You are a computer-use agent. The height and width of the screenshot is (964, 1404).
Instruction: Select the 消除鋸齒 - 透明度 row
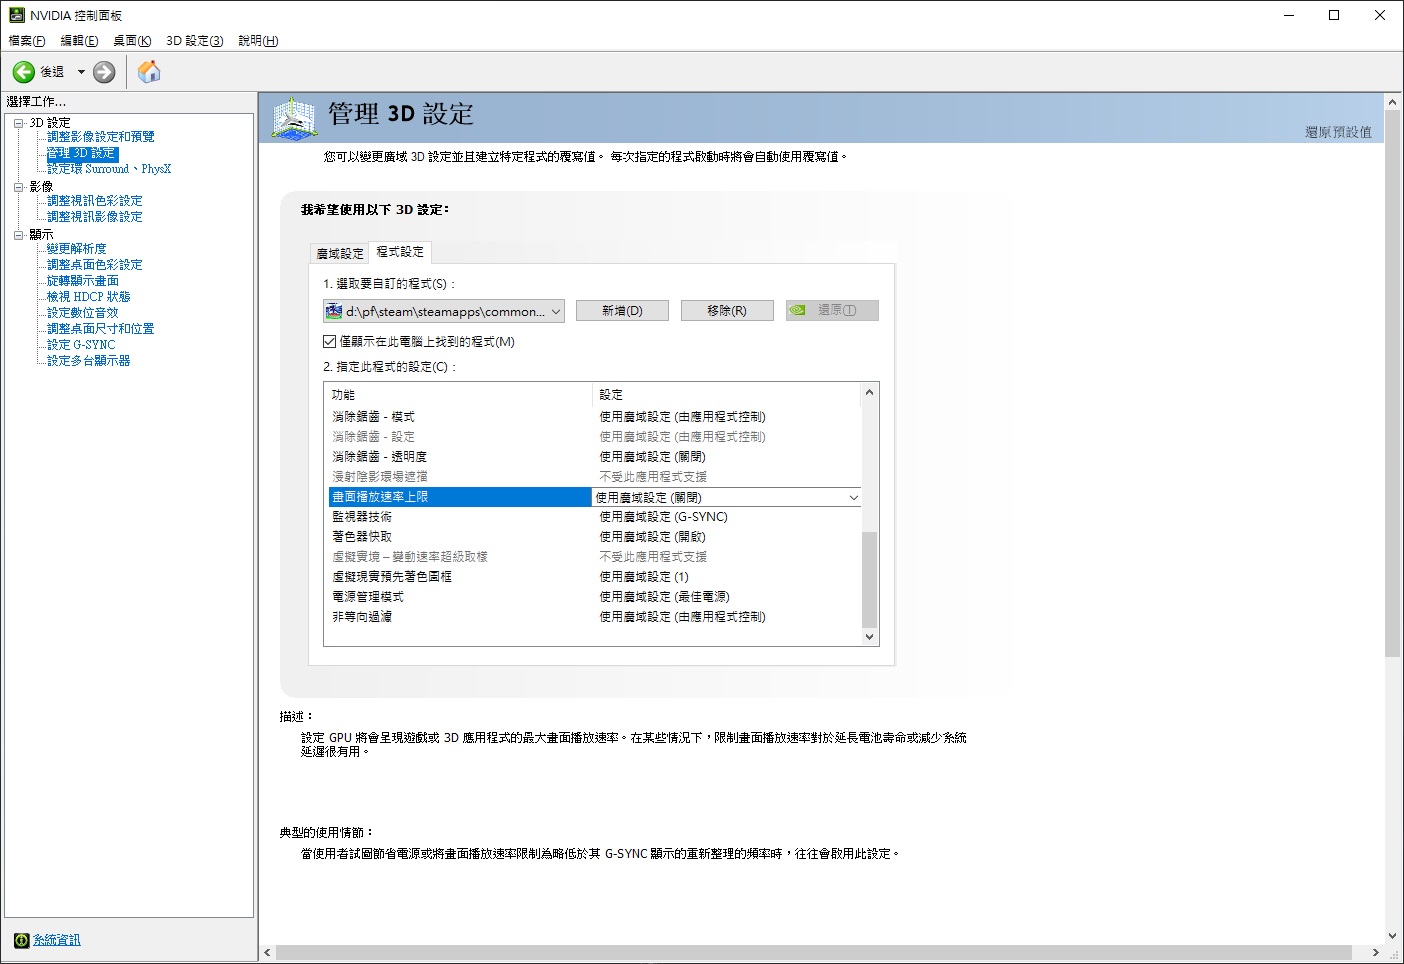coord(593,457)
